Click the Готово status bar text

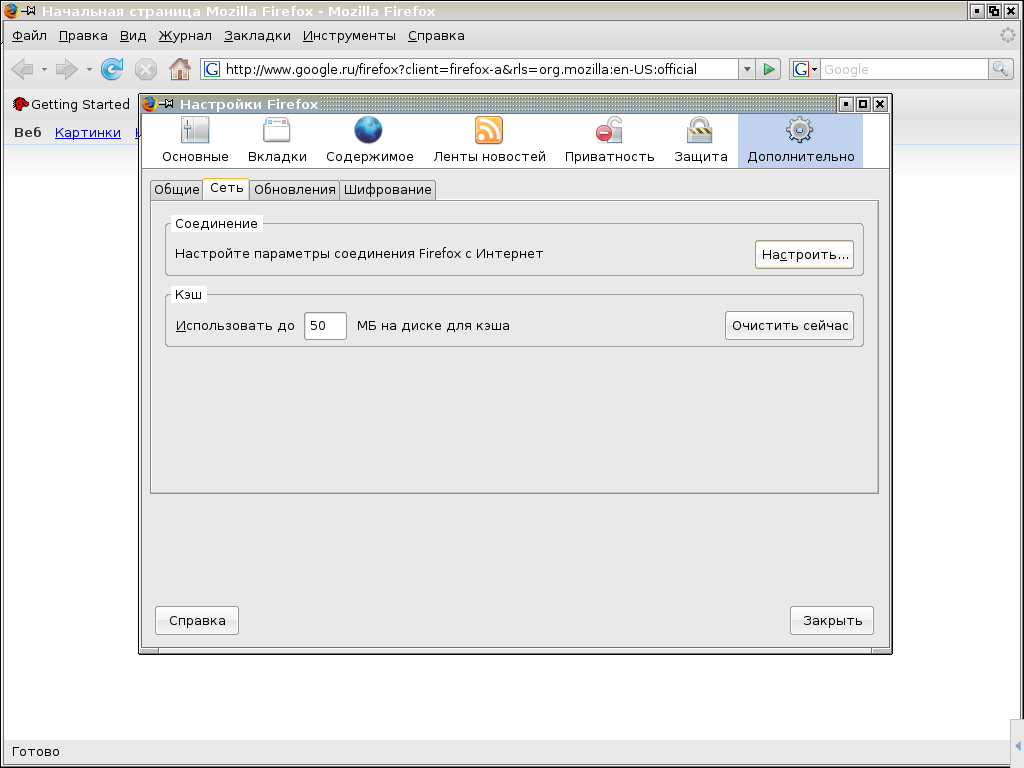point(36,752)
